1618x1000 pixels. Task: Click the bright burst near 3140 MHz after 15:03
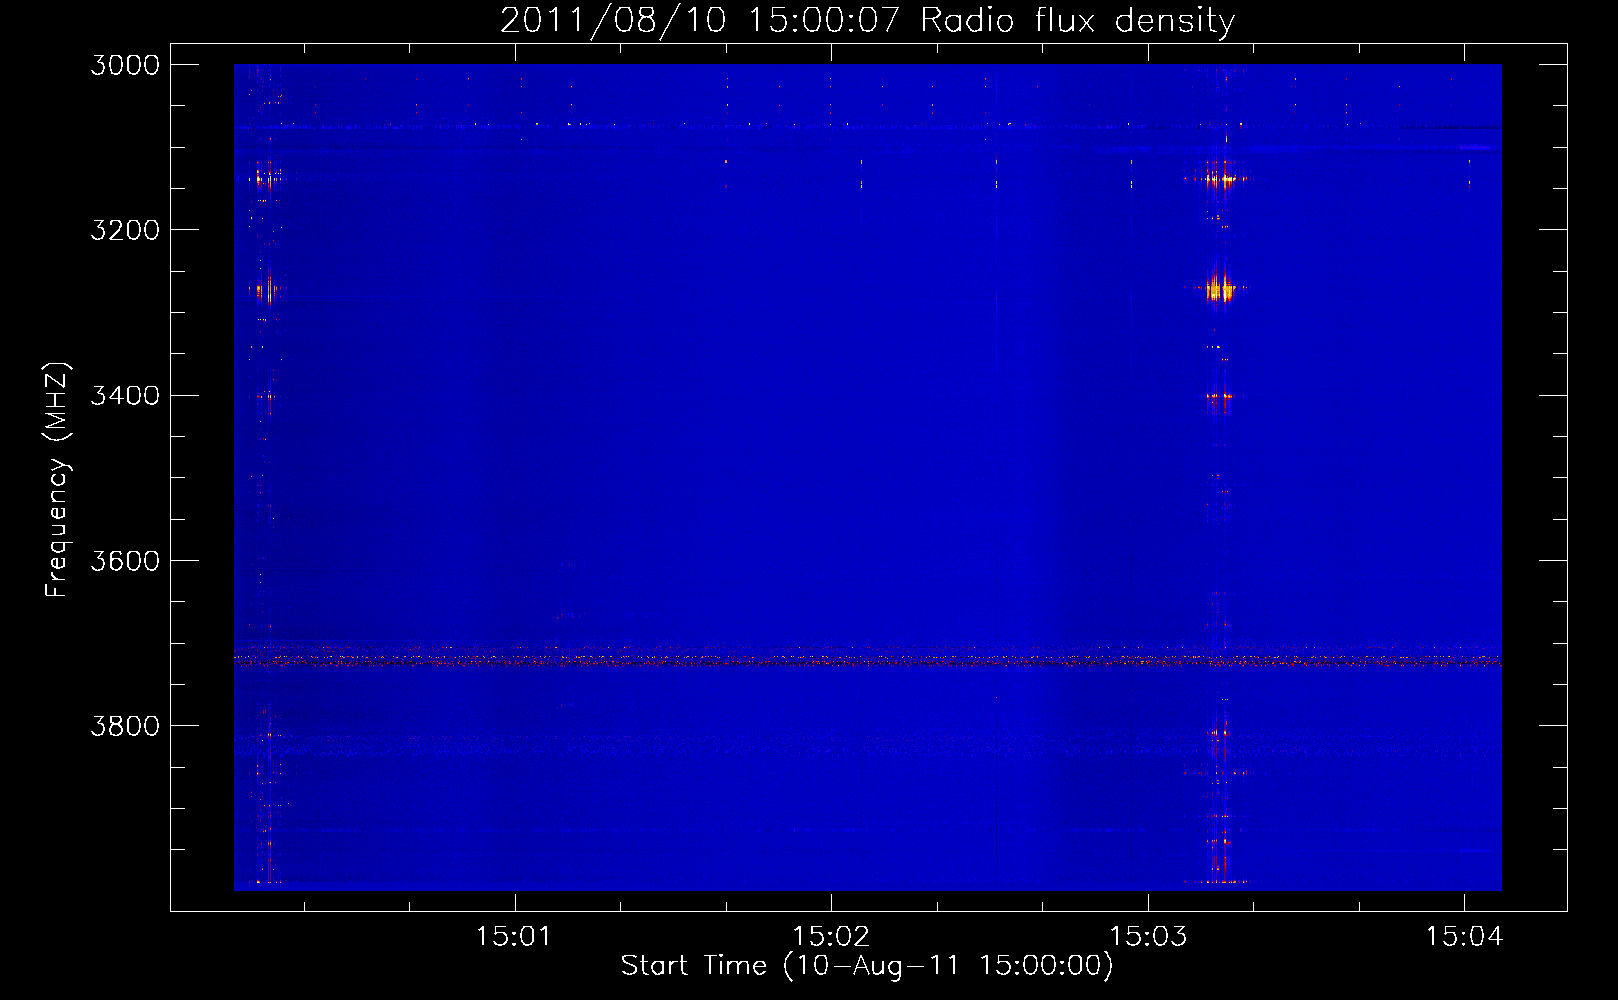(x=1219, y=179)
